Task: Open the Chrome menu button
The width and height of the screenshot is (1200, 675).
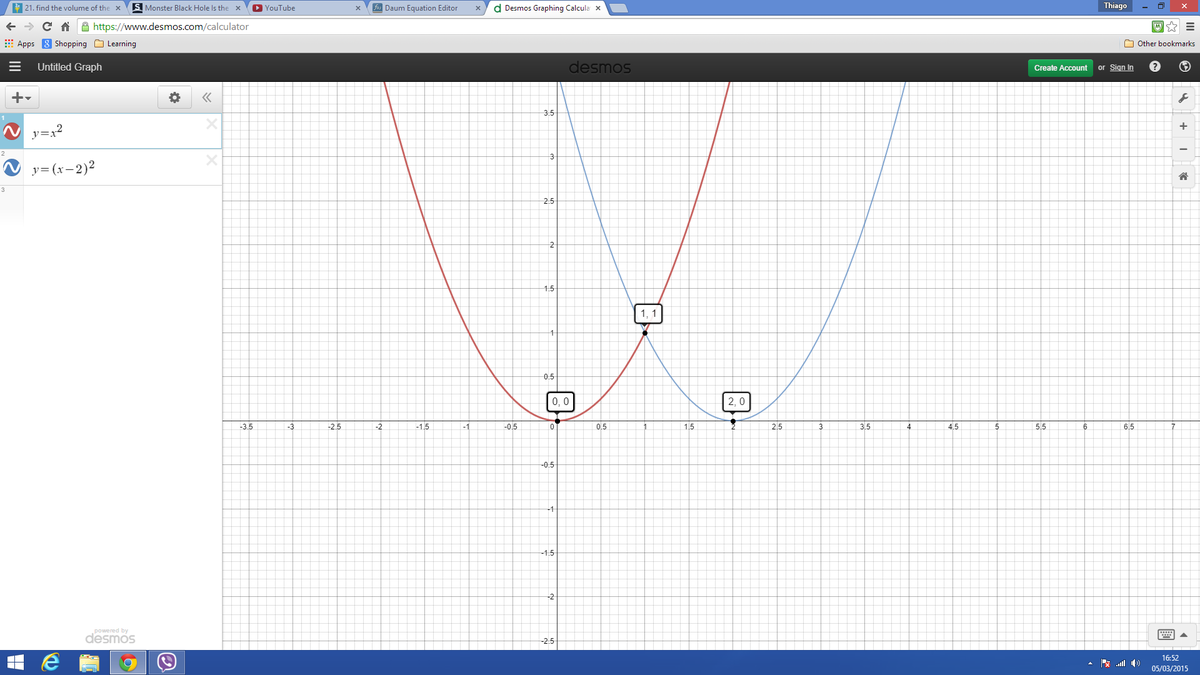Action: (1190, 27)
